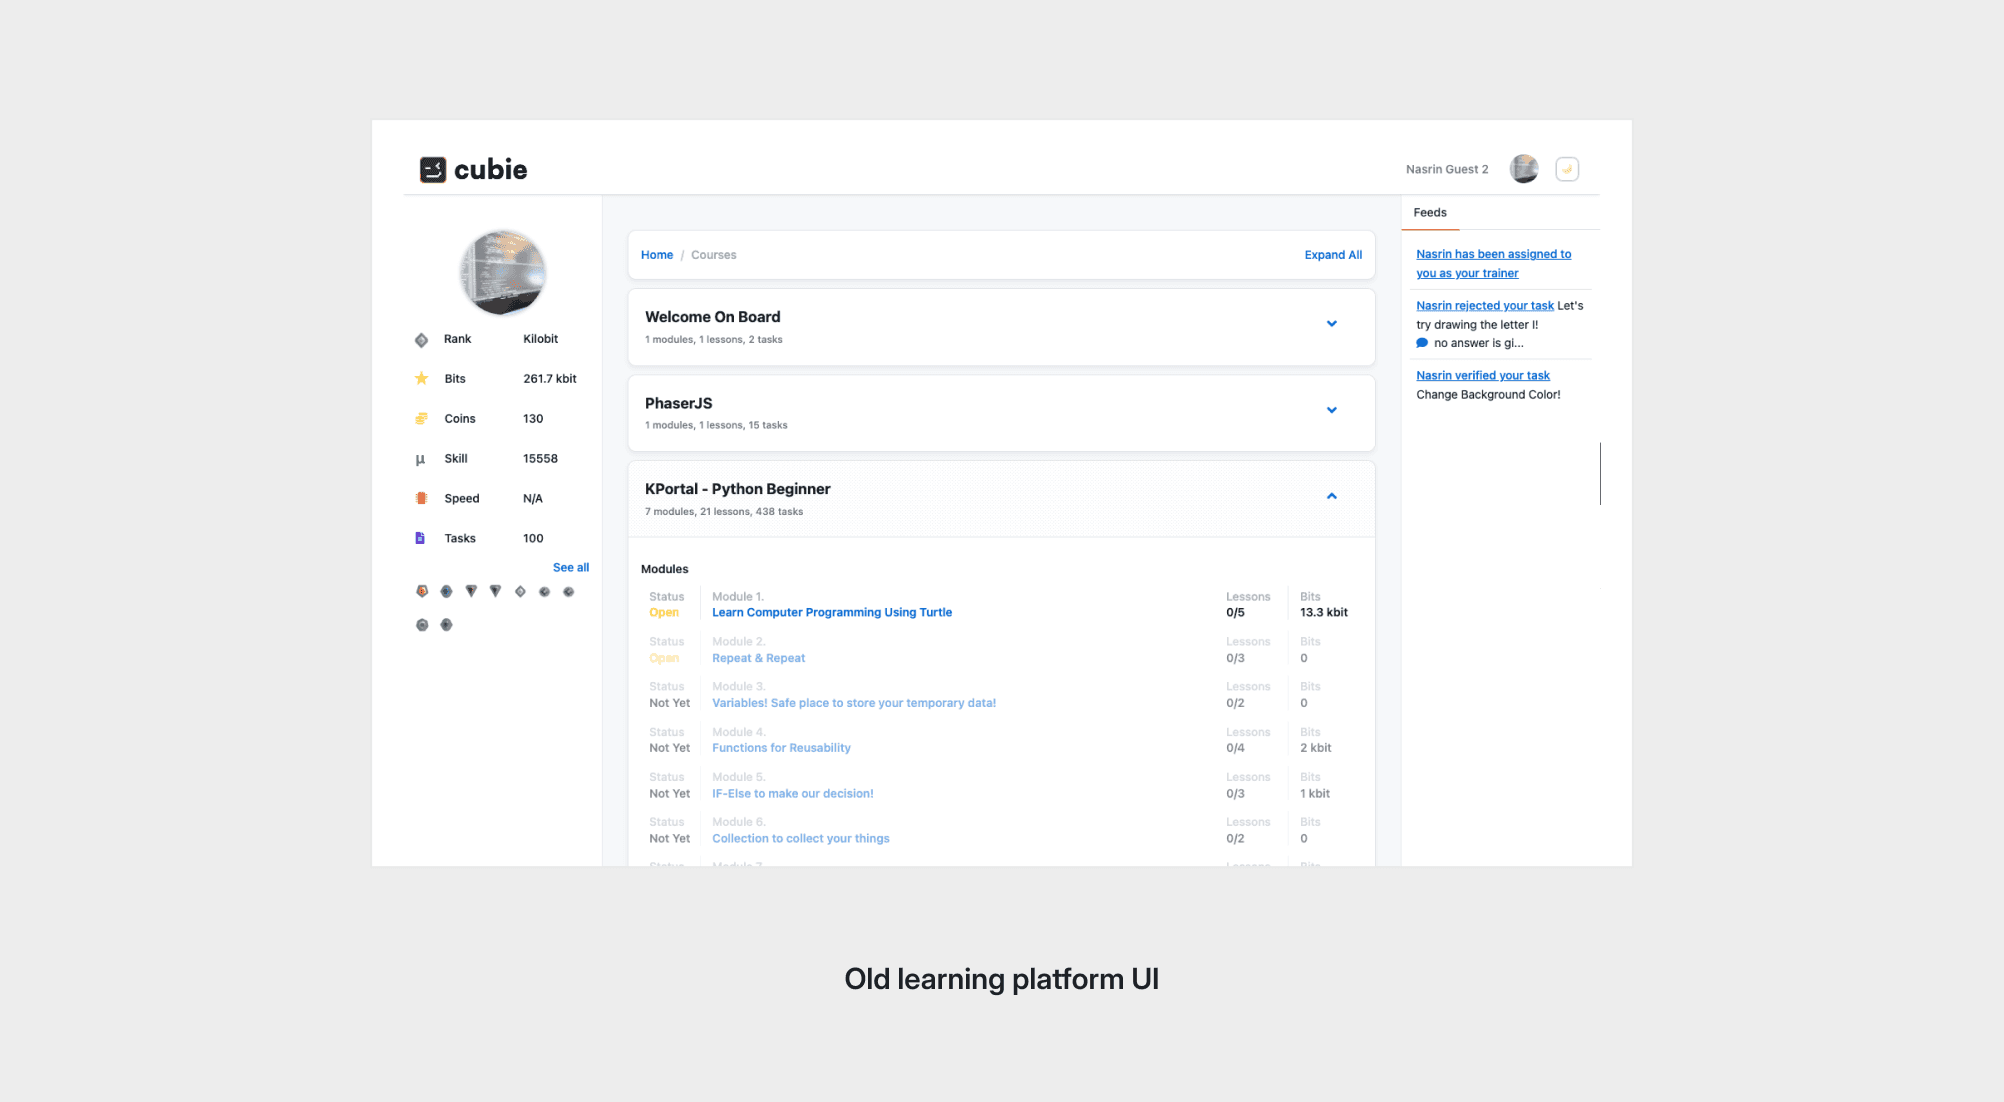Click the cubie logo icon

coord(433,170)
